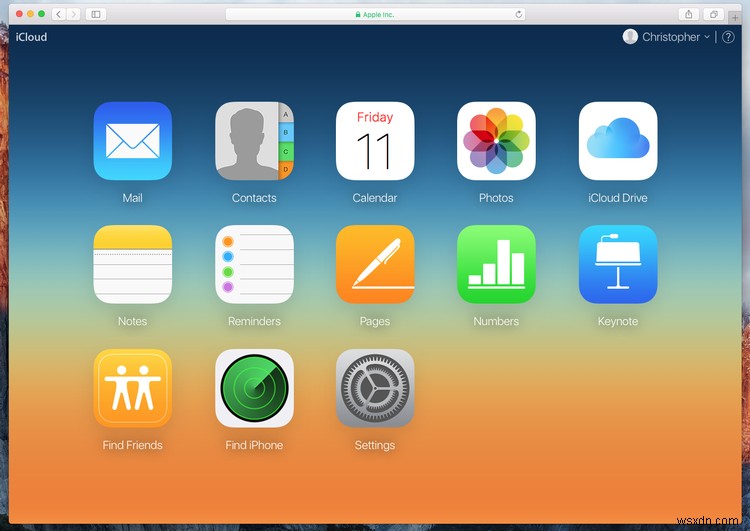This screenshot has height=531, width=750.
Task: Open the Keynote app icon
Action: click(x=618, y=264)
